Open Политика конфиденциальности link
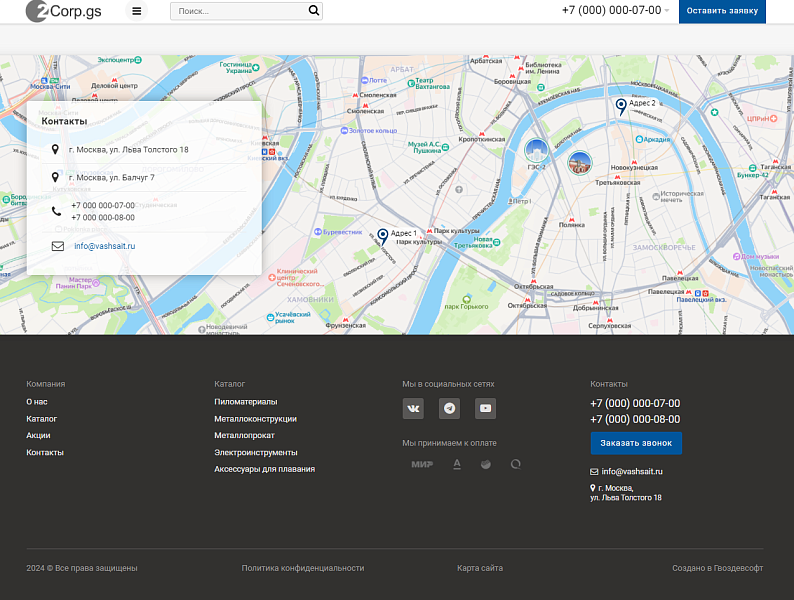The image size is (794, 600). click(x=303, y=568)
